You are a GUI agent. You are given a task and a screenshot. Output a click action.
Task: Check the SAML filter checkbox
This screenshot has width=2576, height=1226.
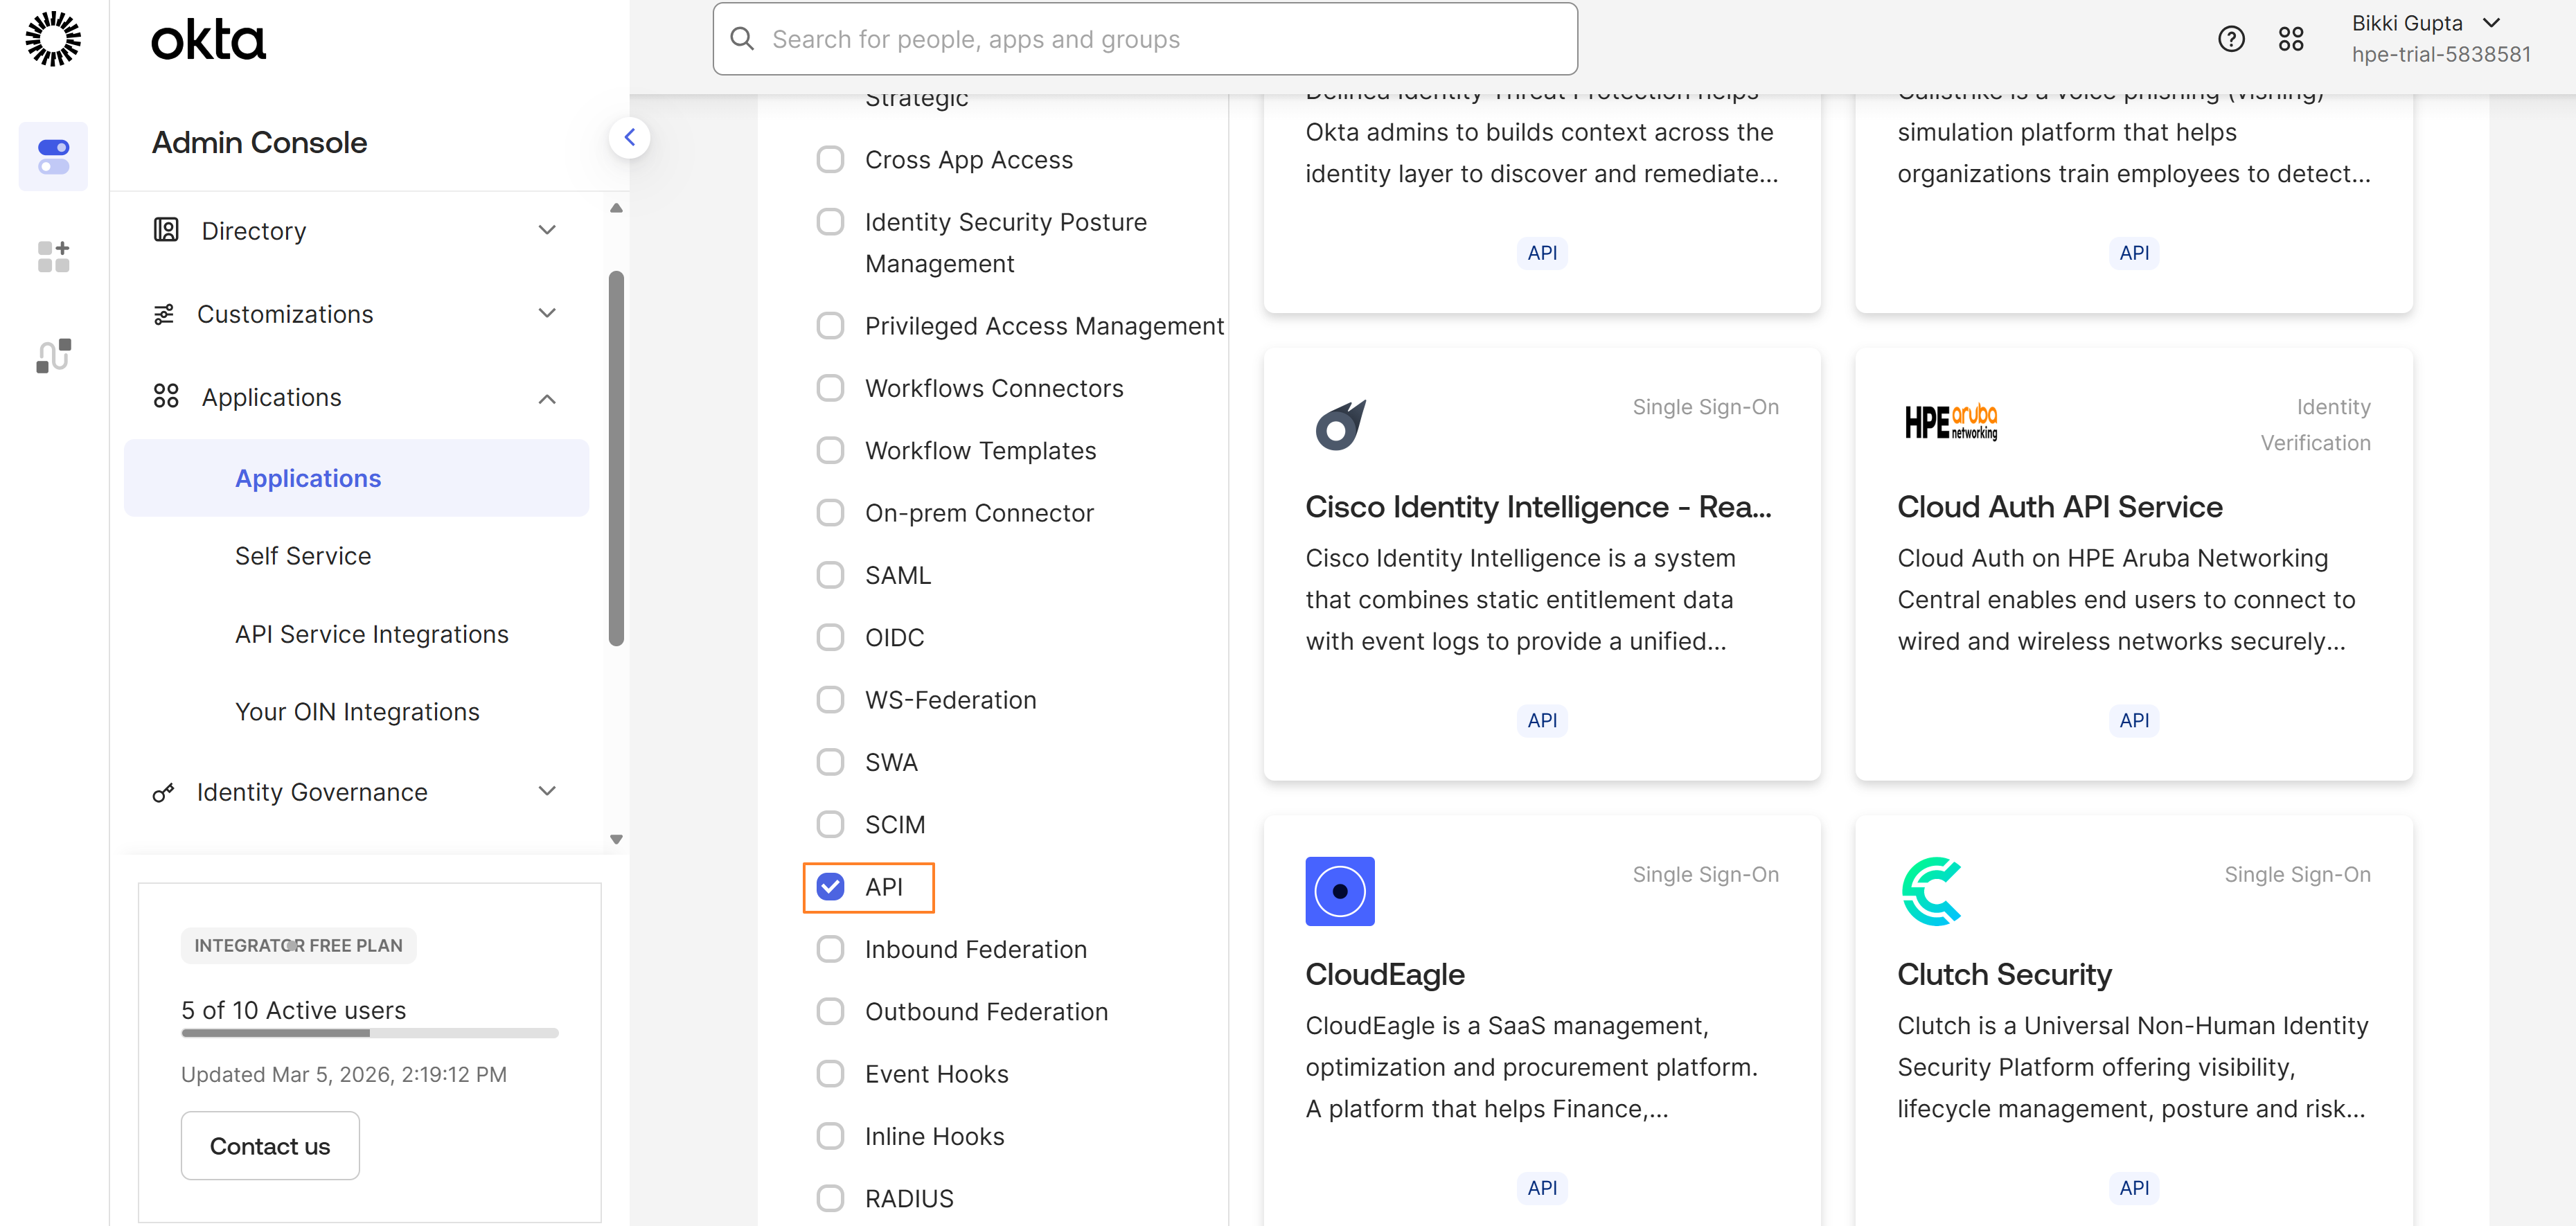coord(830,575)
